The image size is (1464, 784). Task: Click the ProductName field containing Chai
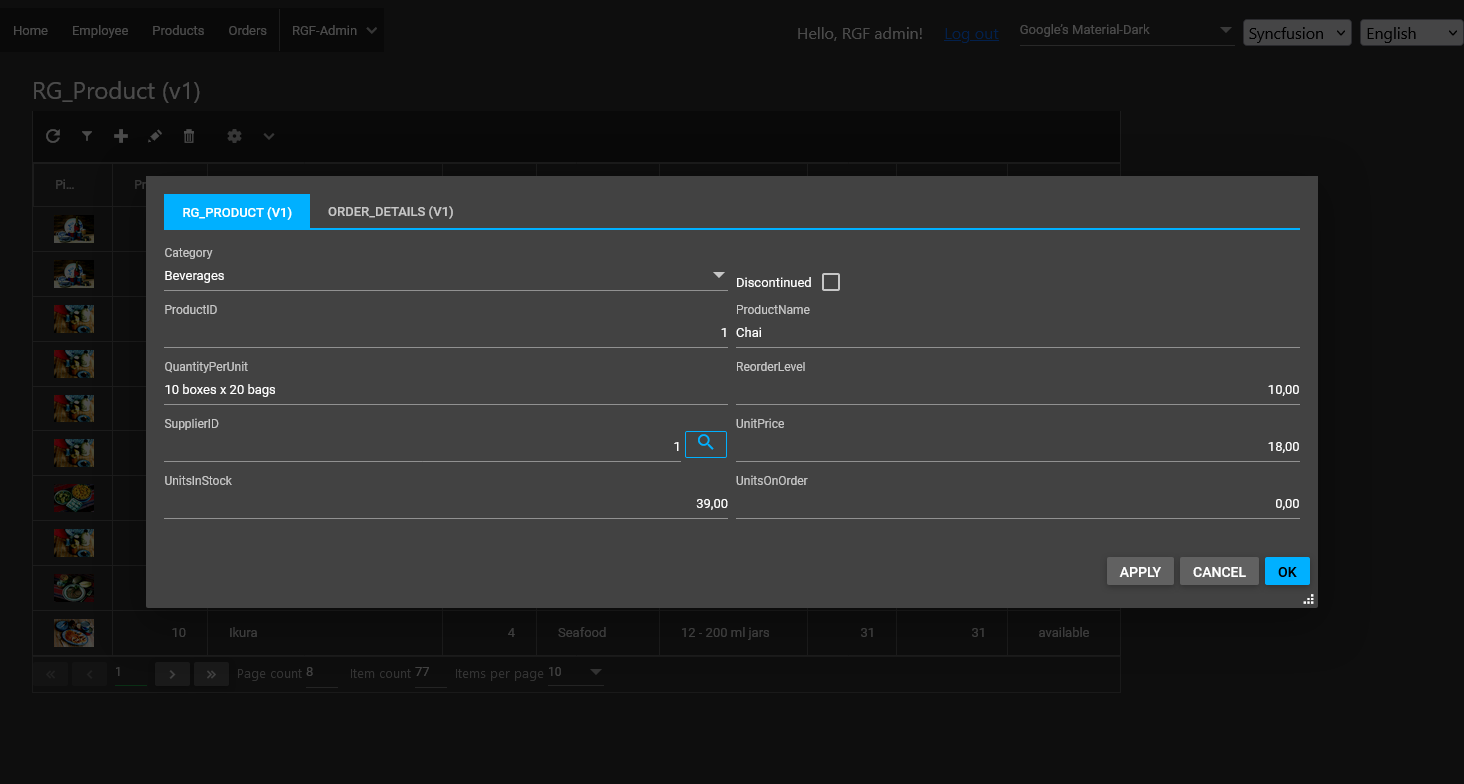pos(1016,333)
